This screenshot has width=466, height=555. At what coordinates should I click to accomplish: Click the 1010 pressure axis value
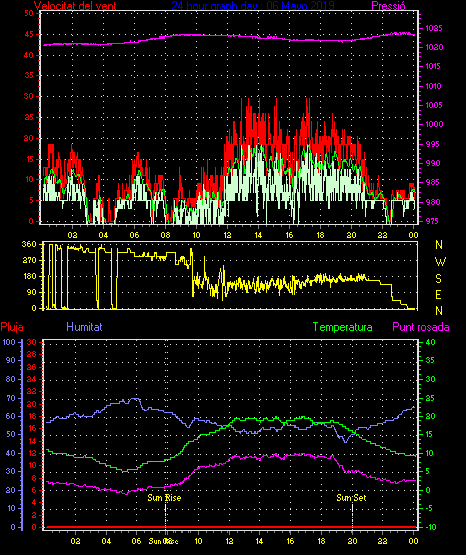(433, 86)
